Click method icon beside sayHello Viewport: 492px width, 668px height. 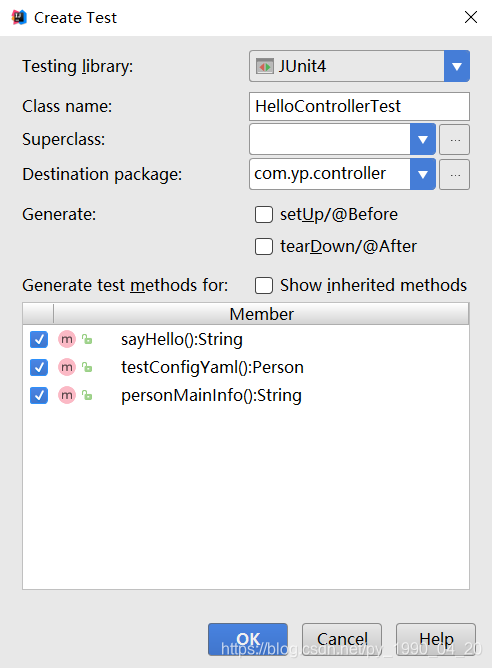[x=67, y=340]
